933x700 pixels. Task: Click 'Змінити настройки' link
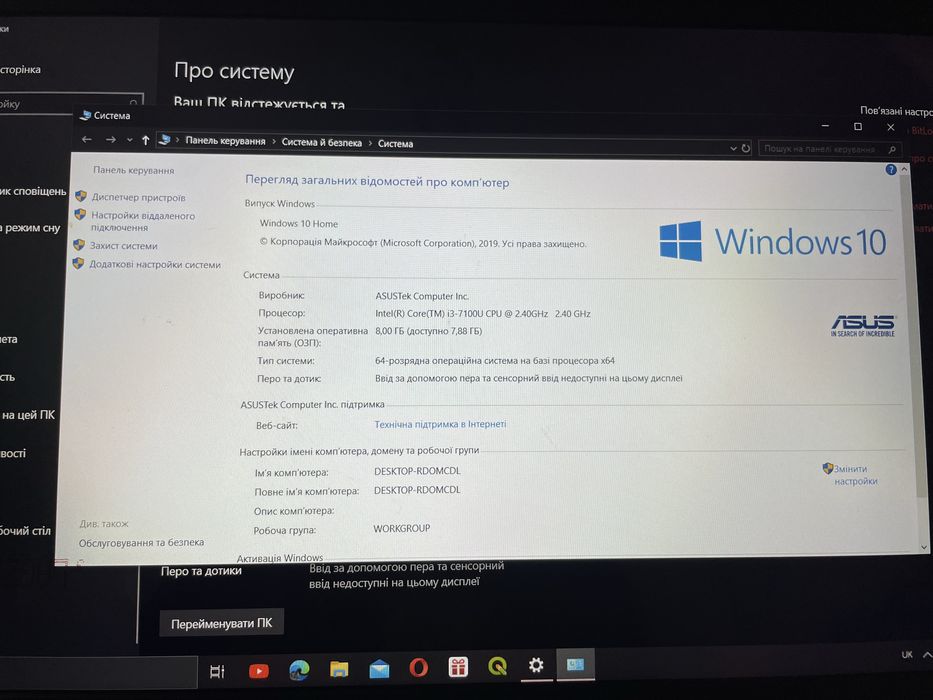pos(856,475)
